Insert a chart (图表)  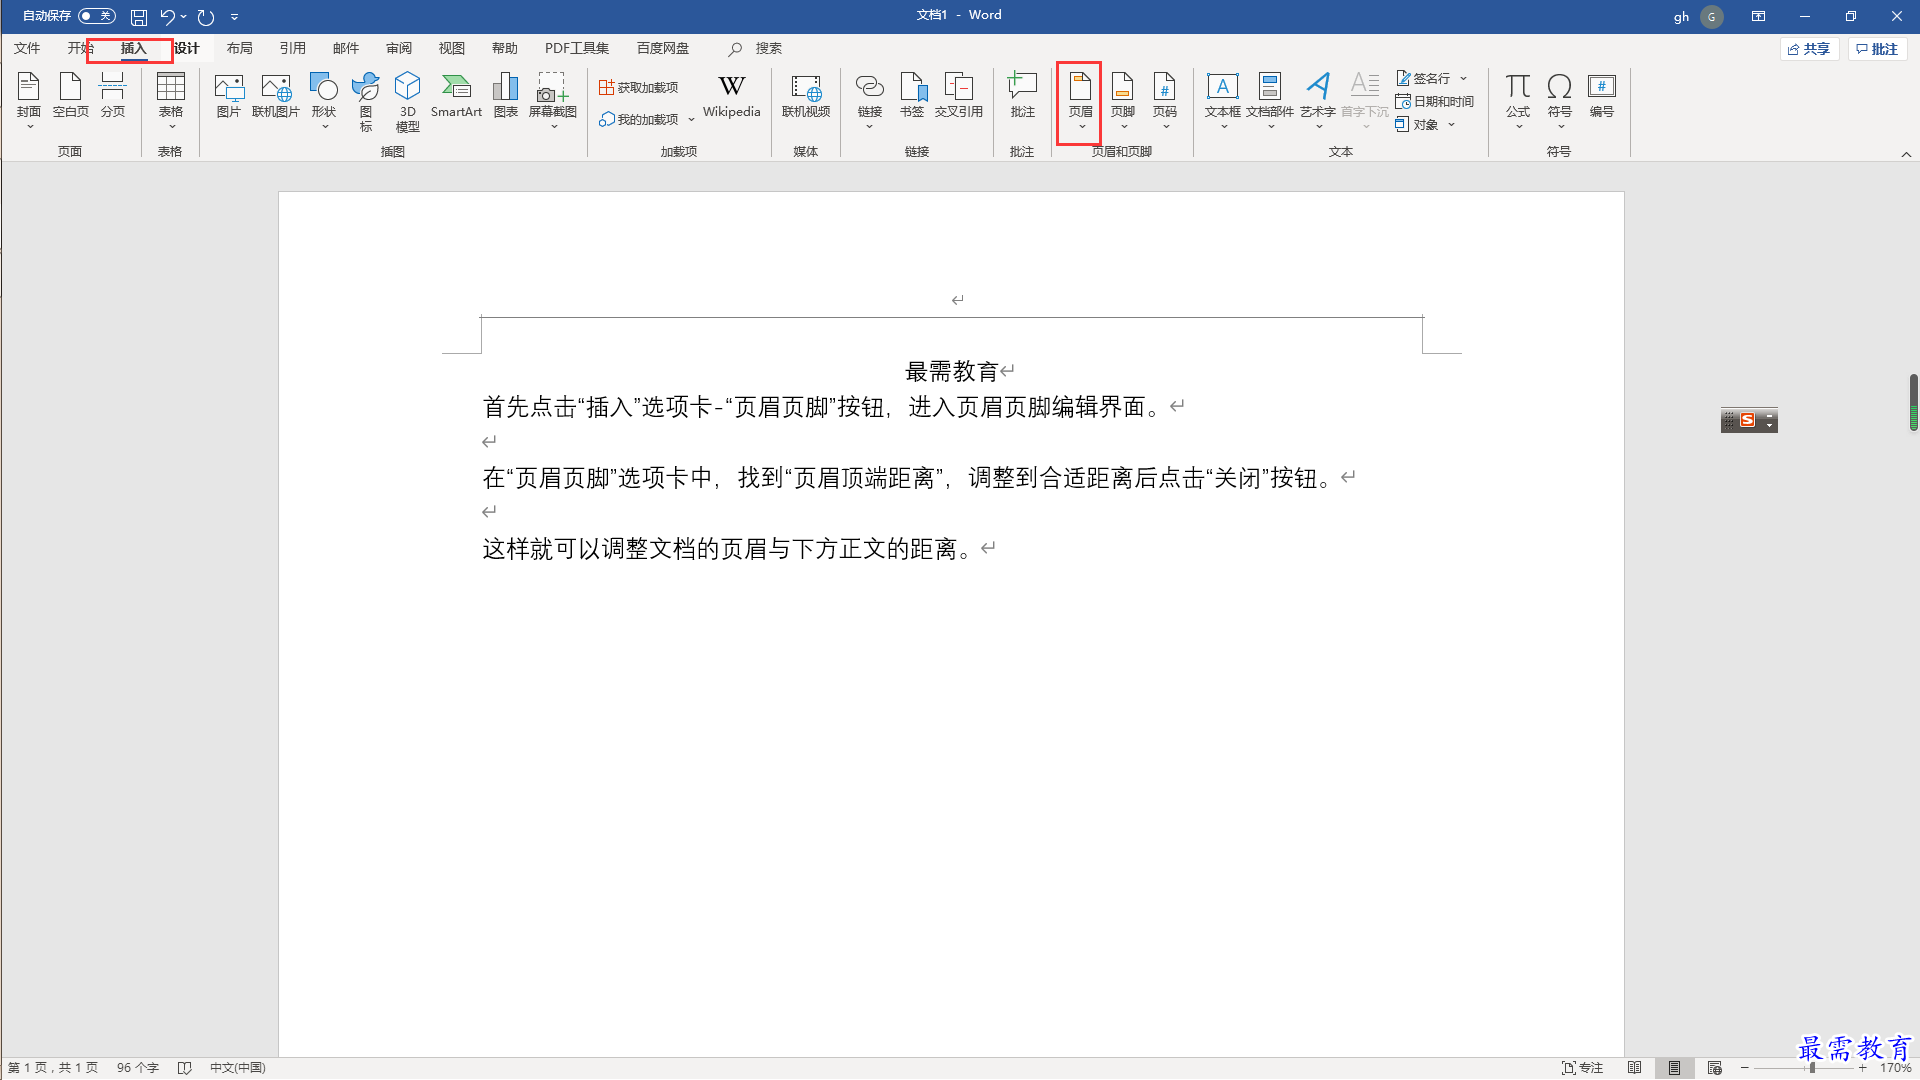pos(506,96)
